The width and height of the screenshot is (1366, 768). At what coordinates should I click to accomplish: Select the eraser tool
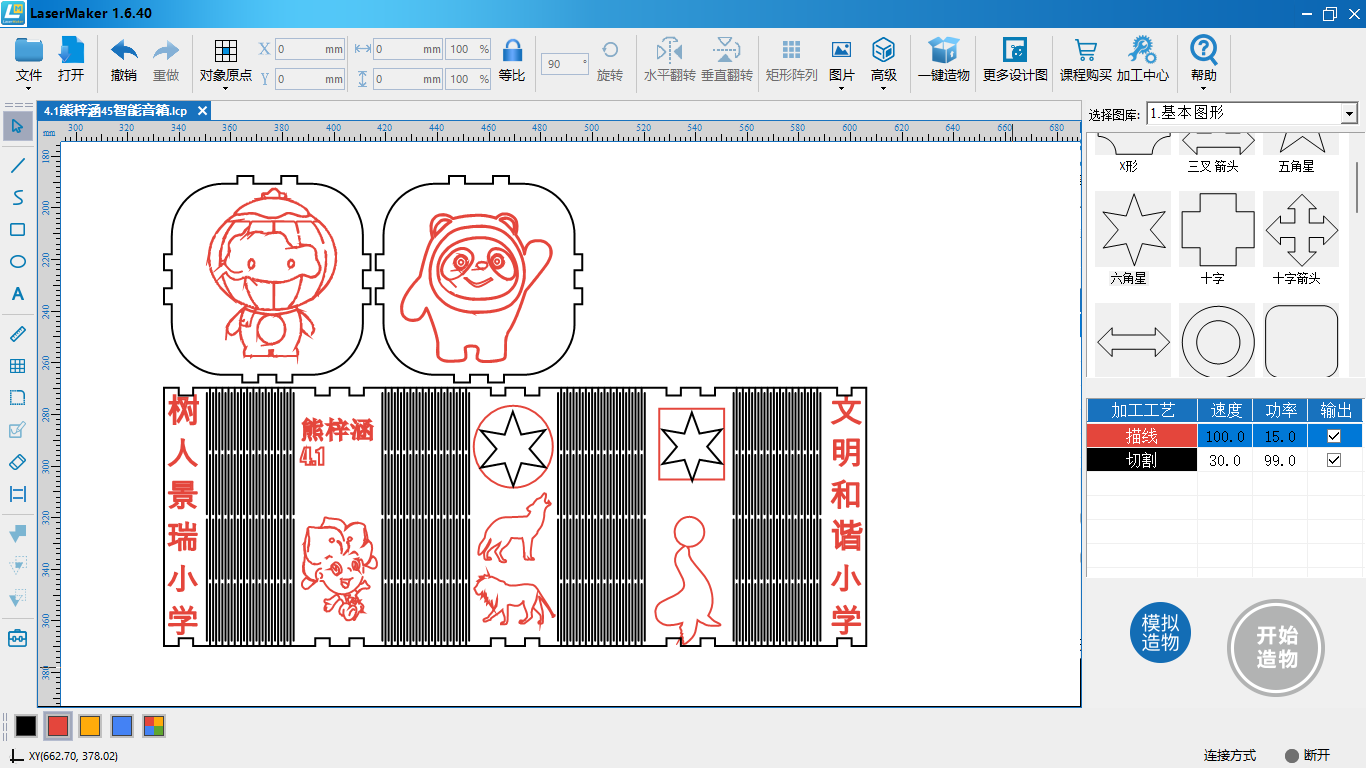click(x=17, y=462)
